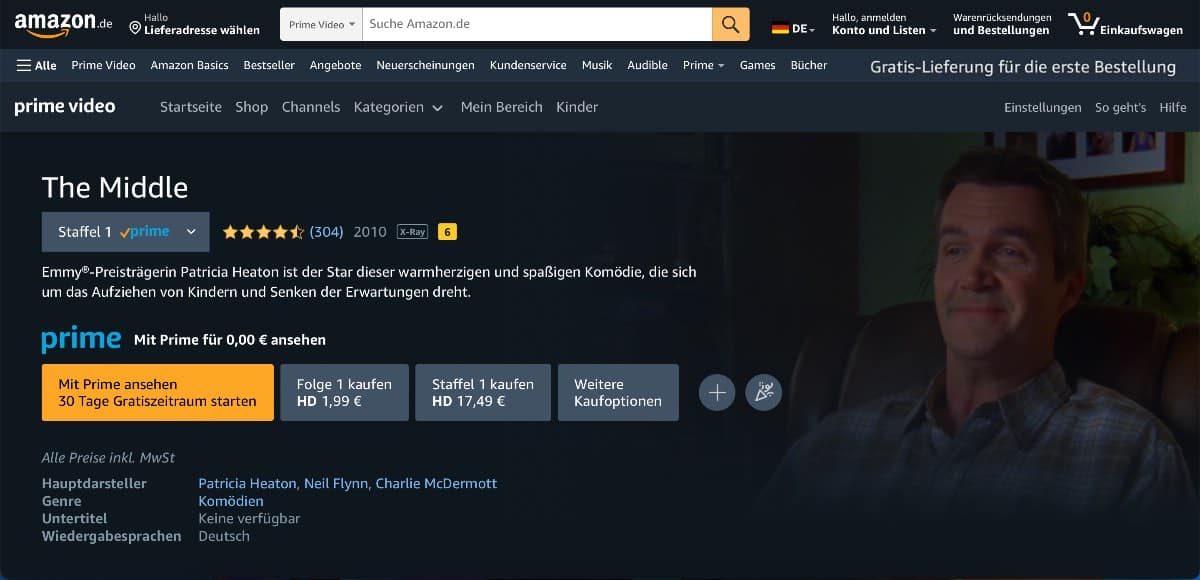Open the Amazon.de logo homepage
1200x580 pixels.
point(63,23)
